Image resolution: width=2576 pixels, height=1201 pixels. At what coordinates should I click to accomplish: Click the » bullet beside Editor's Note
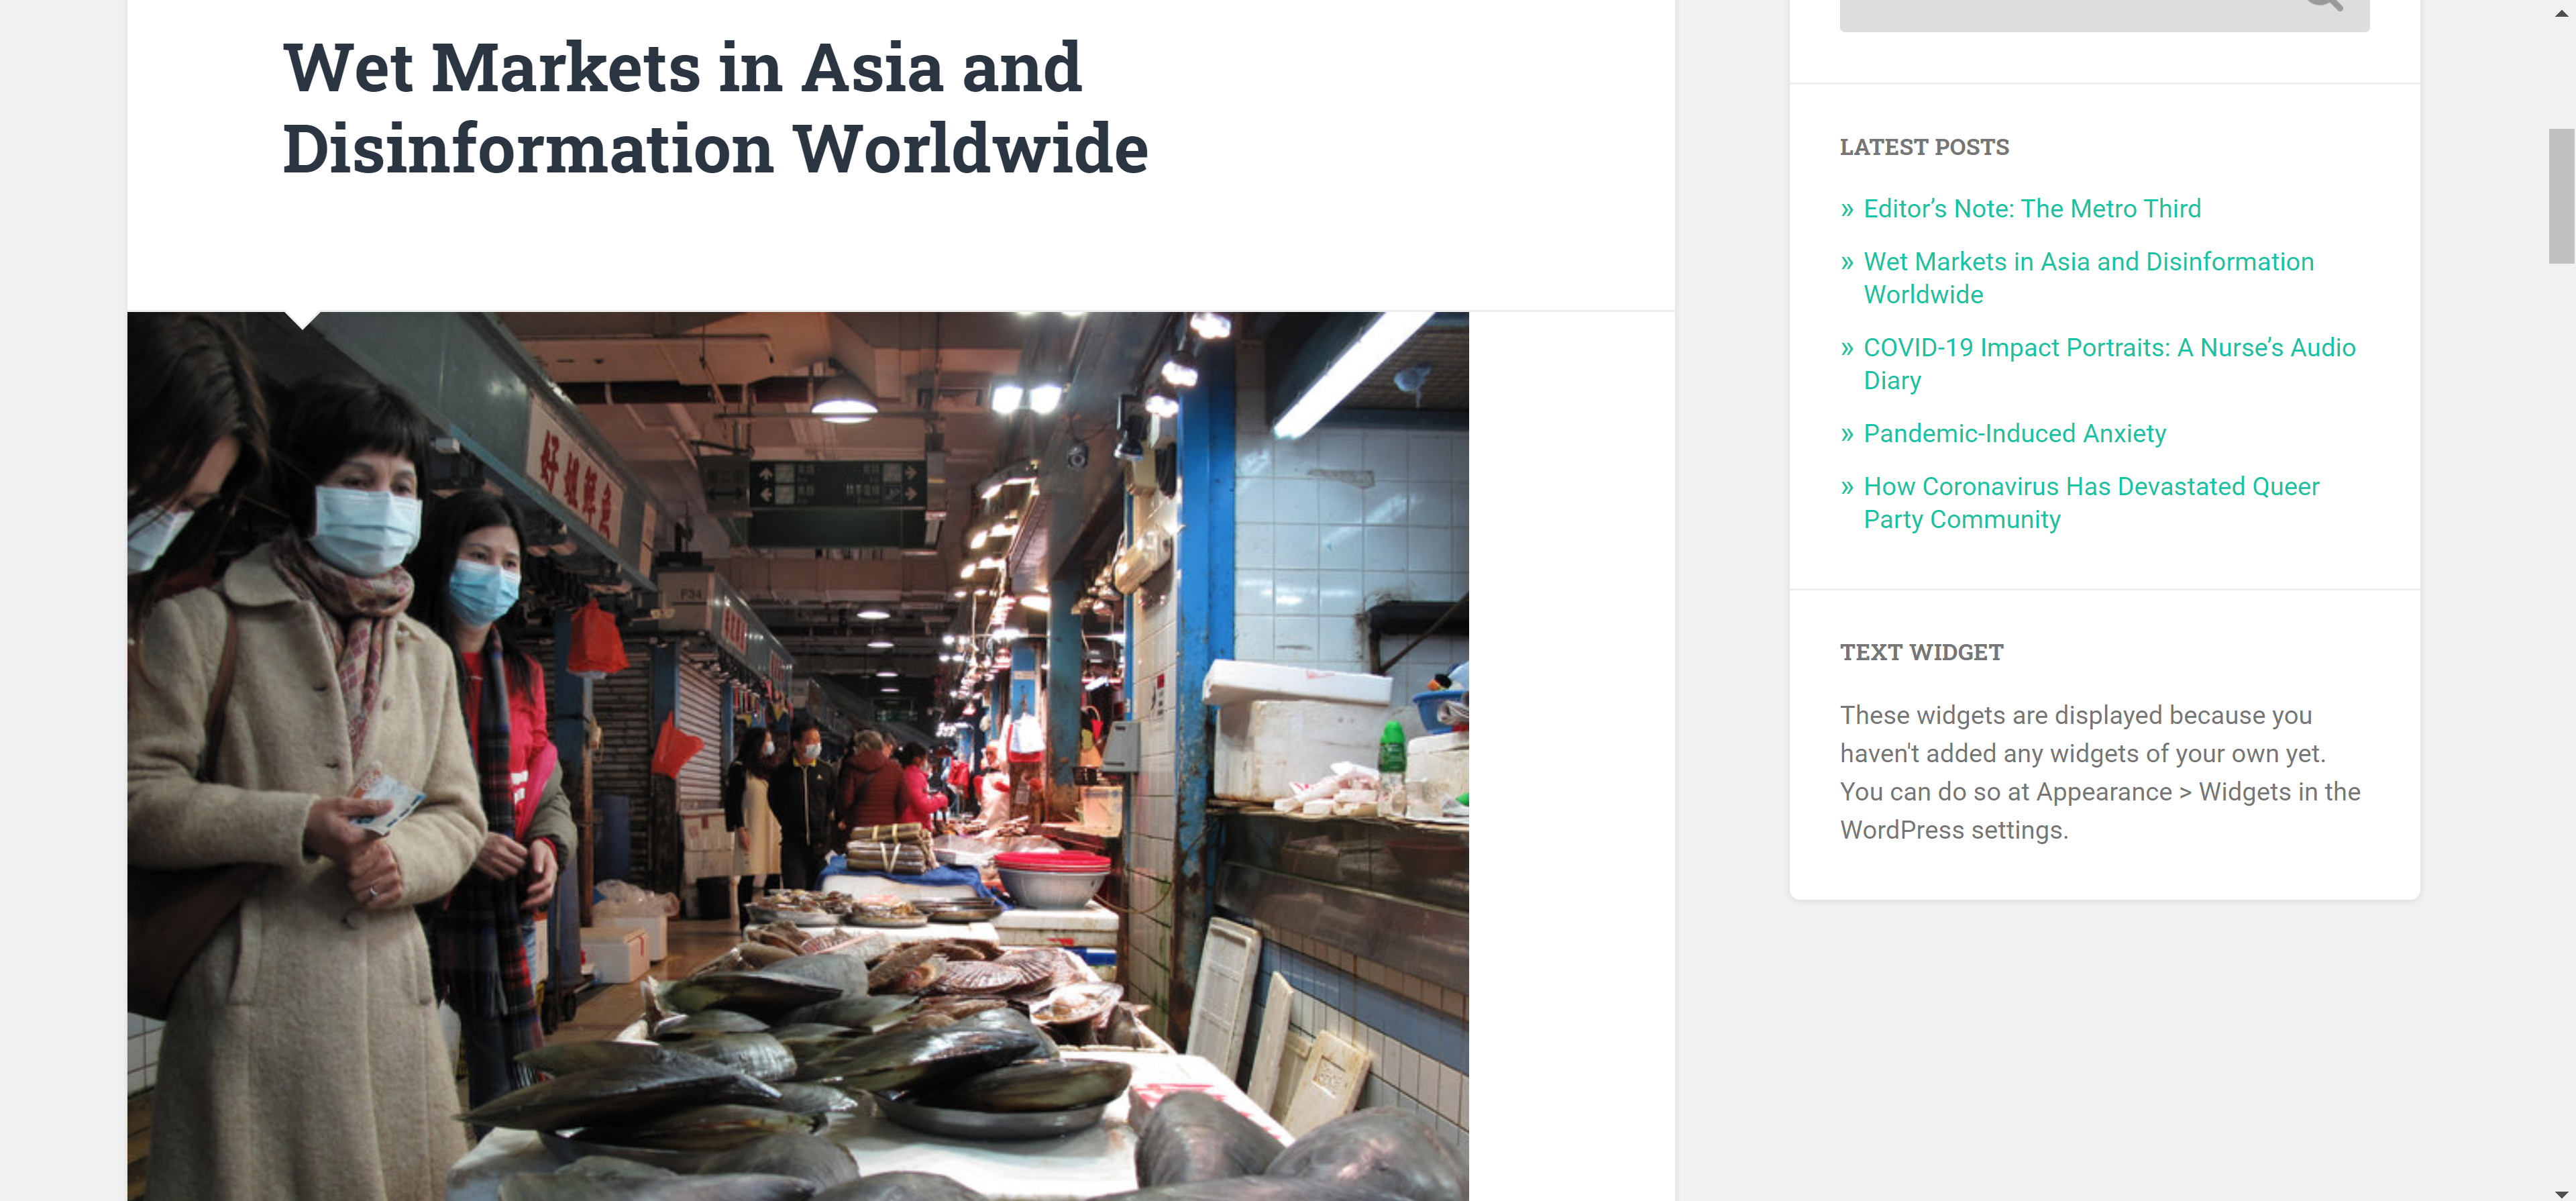click(1847, 210)
